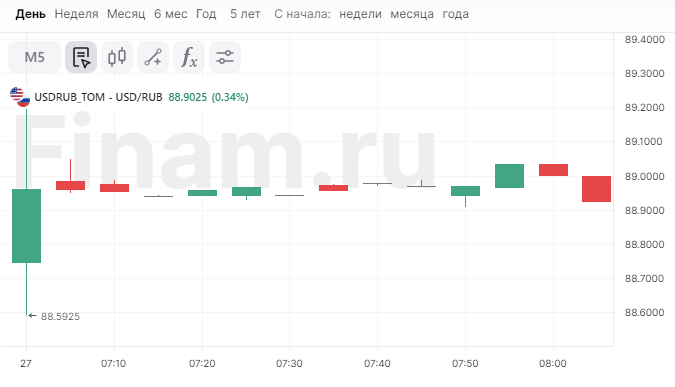
Task: Show data since start of месяца
Action: 412,14
